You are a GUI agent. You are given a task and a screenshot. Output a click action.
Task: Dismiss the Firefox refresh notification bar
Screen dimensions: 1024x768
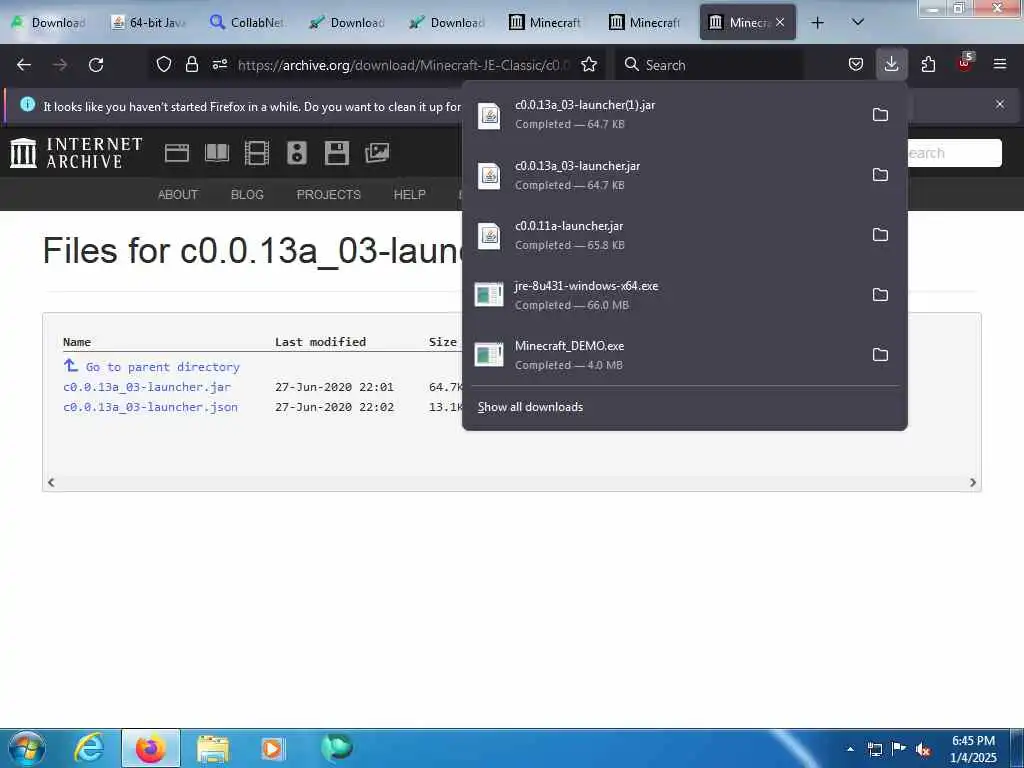(x=1000, y=104)
